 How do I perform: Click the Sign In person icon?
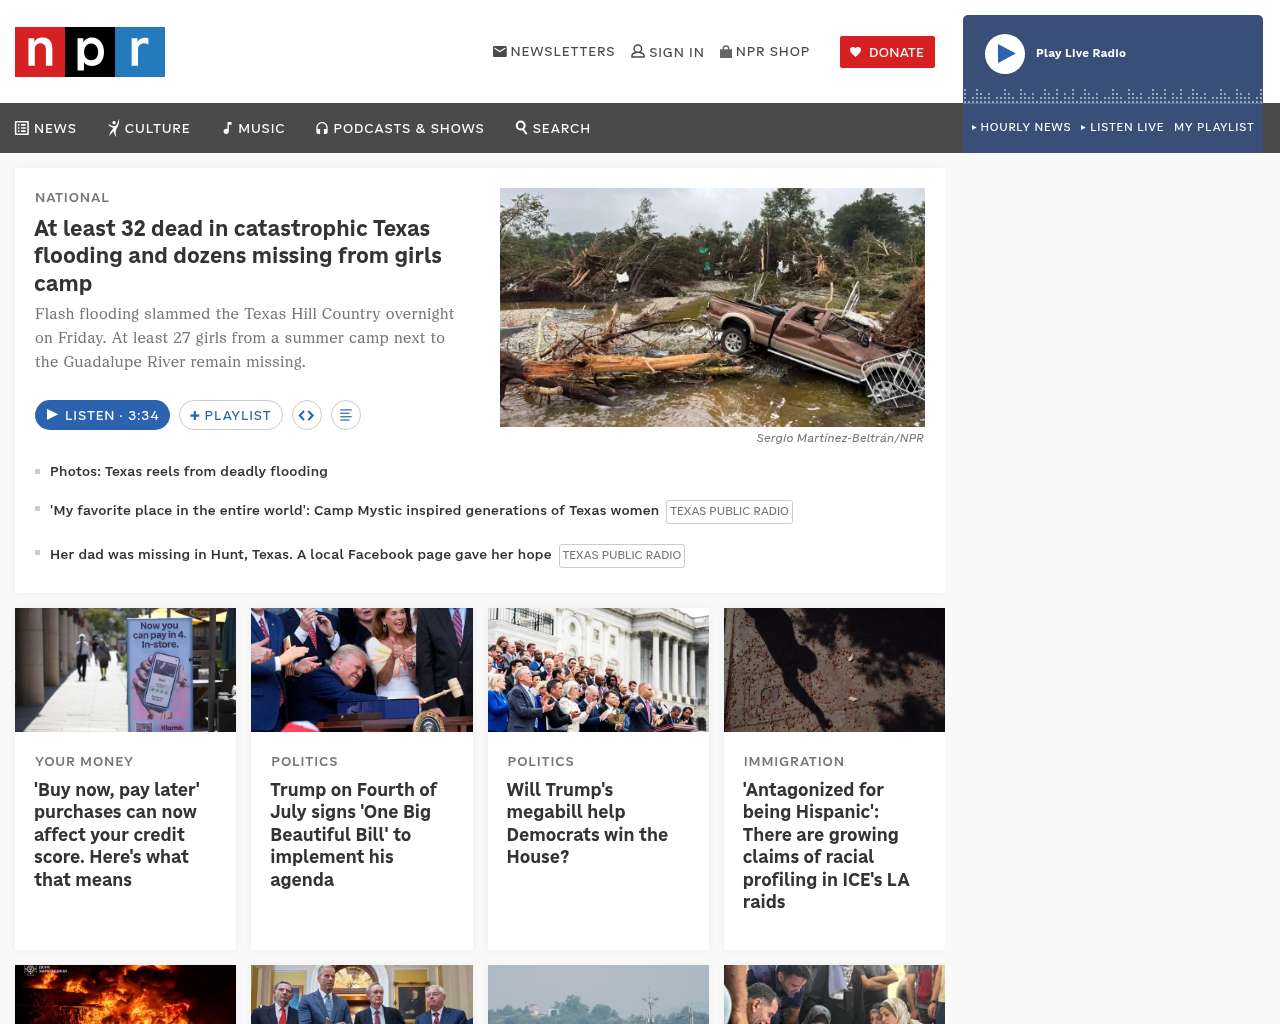[x=638, y=51]
